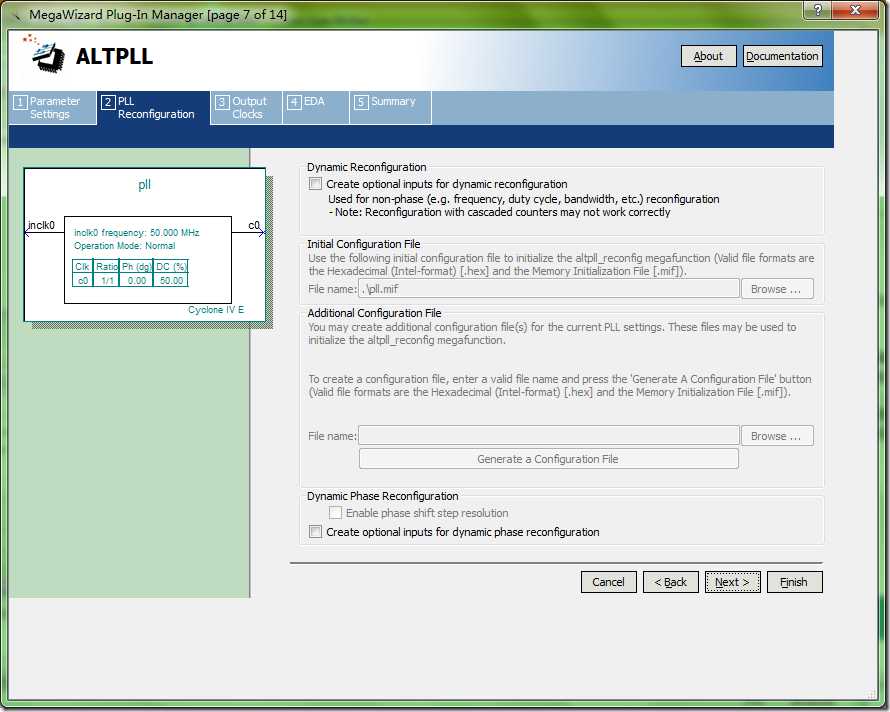
Task: Click the About button
Action: click(x=708, y=56)
